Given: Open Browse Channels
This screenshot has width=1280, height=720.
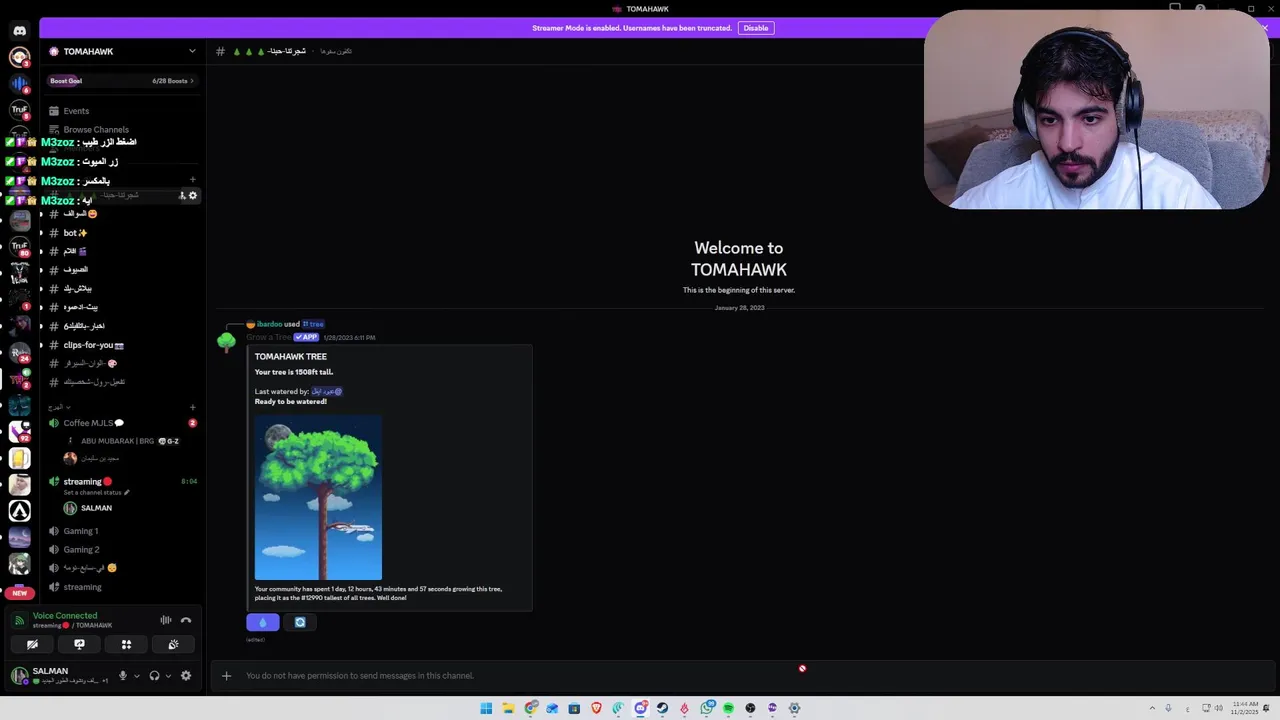Looking at the screenshot, I should (95, 129).
